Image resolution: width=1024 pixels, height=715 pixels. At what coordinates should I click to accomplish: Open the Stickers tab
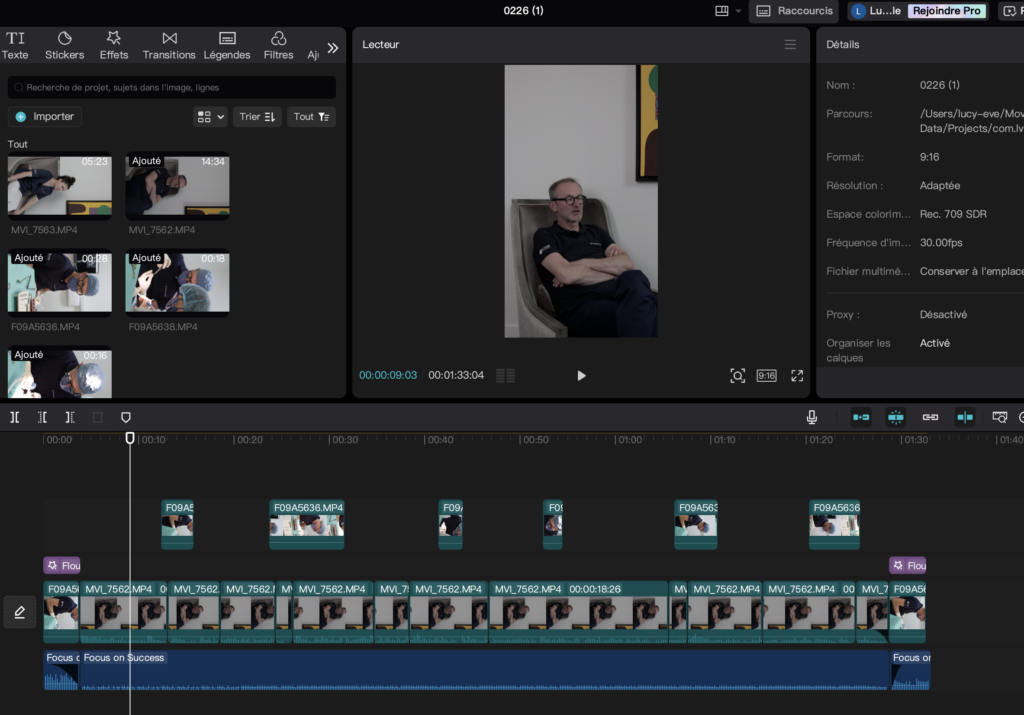pyautogui.click(x=64, y=45)
